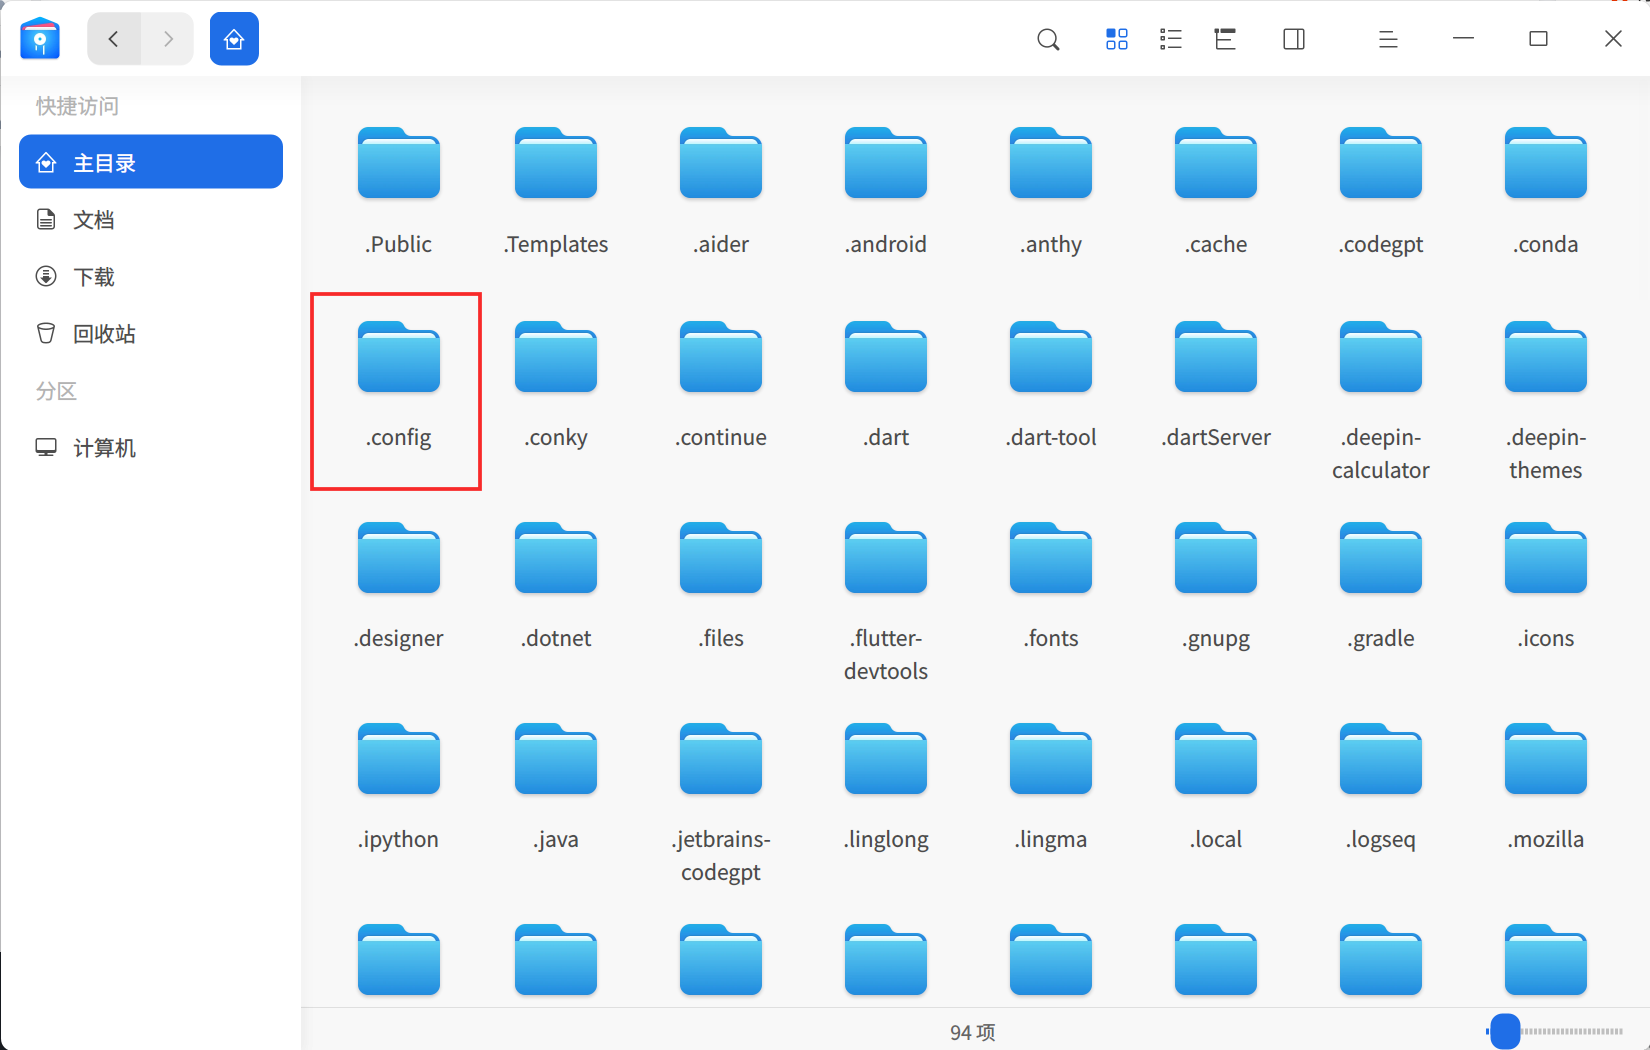Screen dimensions: 1650x1050
Task: Go forward with the right arrow button
Action: [168, 39]
